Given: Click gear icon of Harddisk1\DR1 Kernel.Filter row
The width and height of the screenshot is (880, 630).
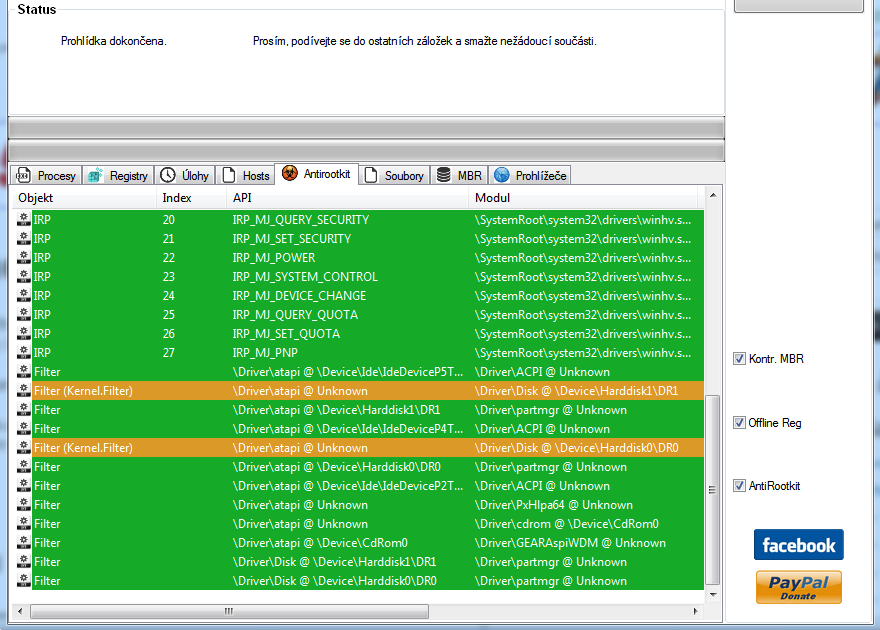Looking at the screenshot, I should click(24, 390).
